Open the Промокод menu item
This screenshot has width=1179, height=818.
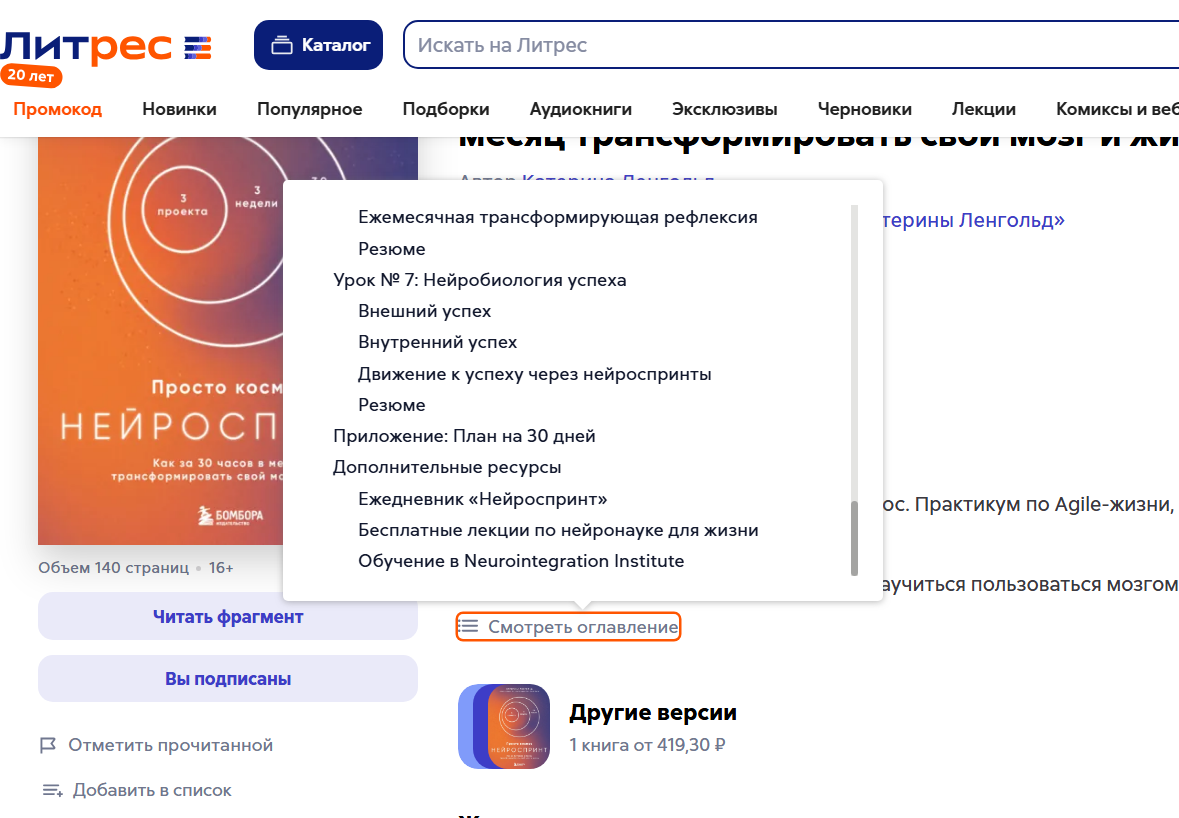point(58,109)
